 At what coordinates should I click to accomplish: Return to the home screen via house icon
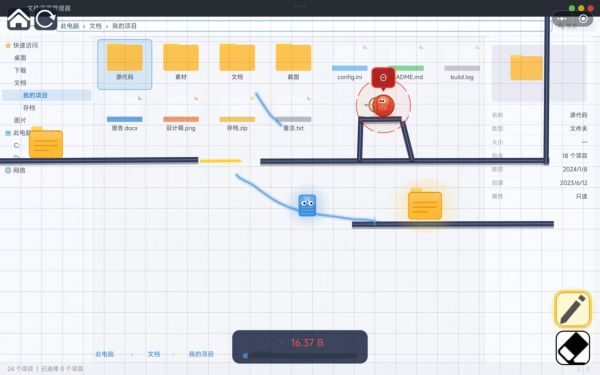[18, 19]
